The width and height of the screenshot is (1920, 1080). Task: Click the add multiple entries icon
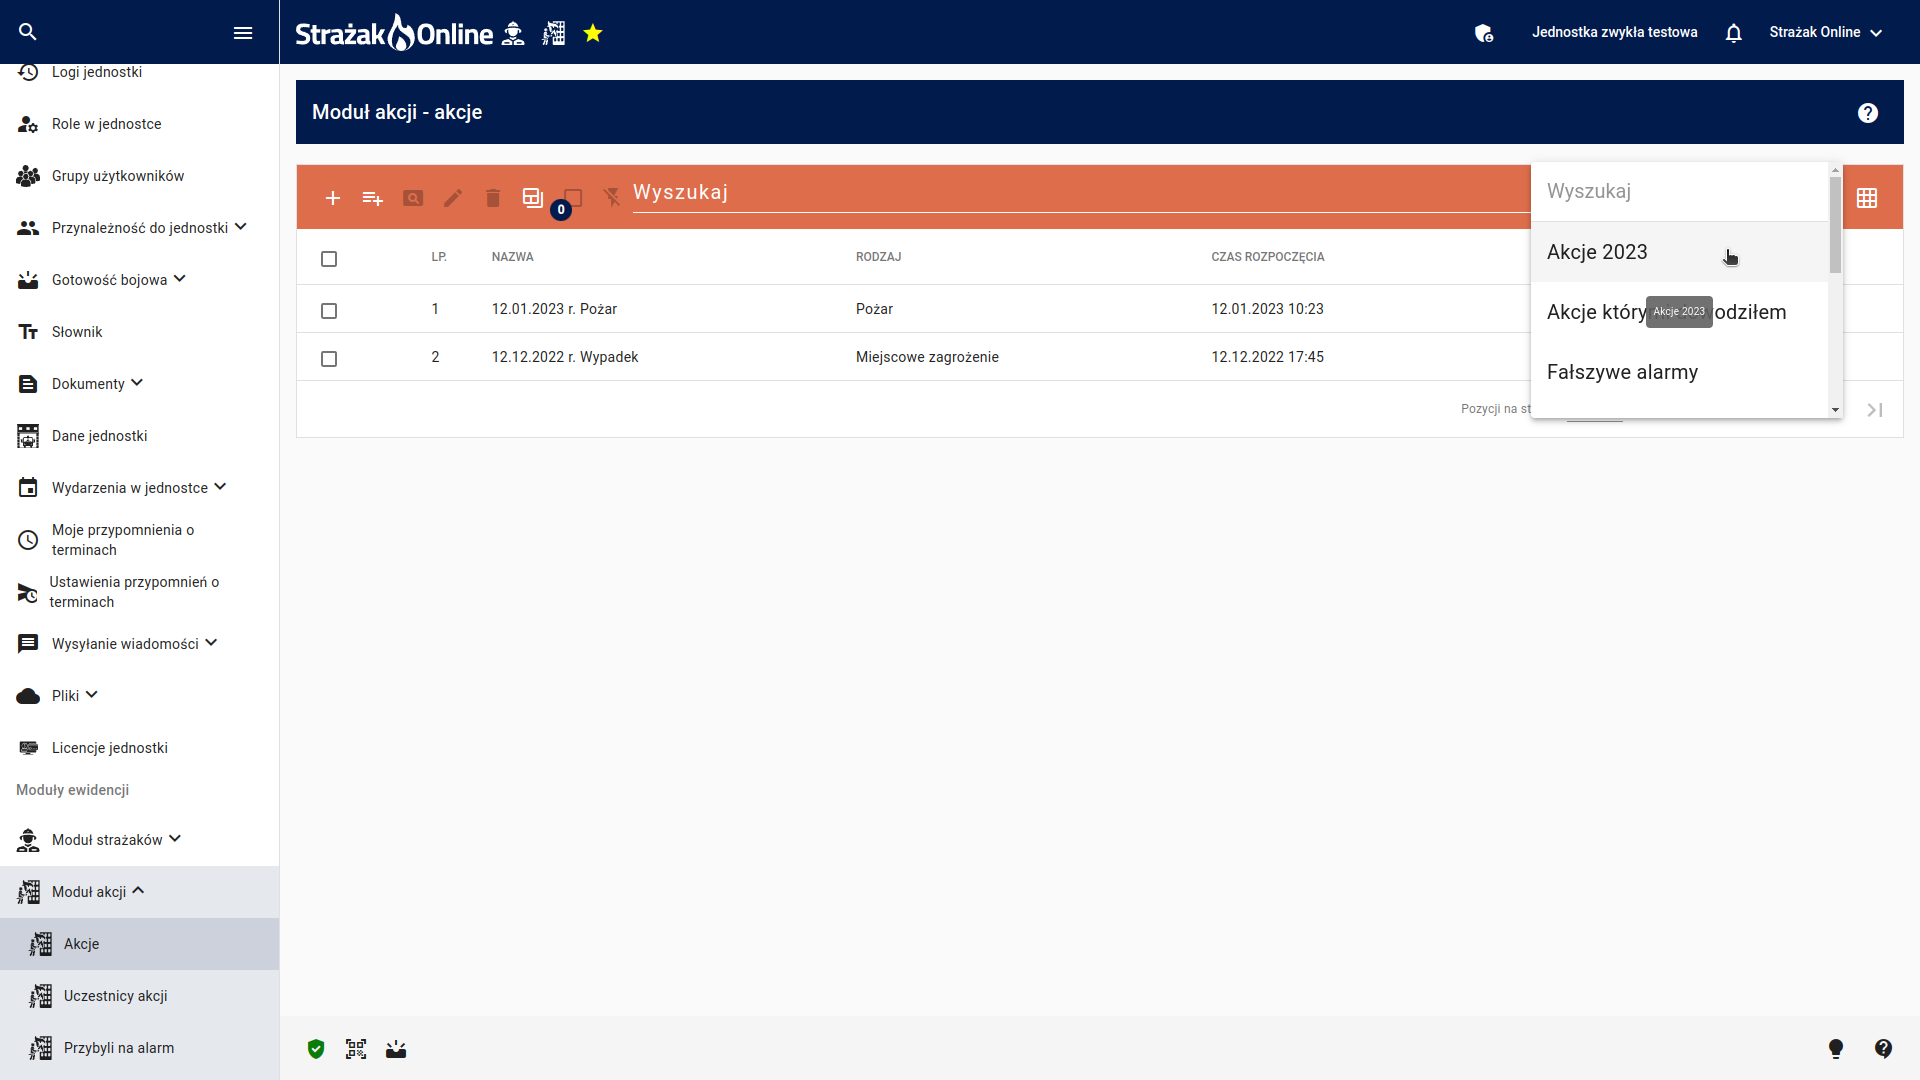[373, 198]
